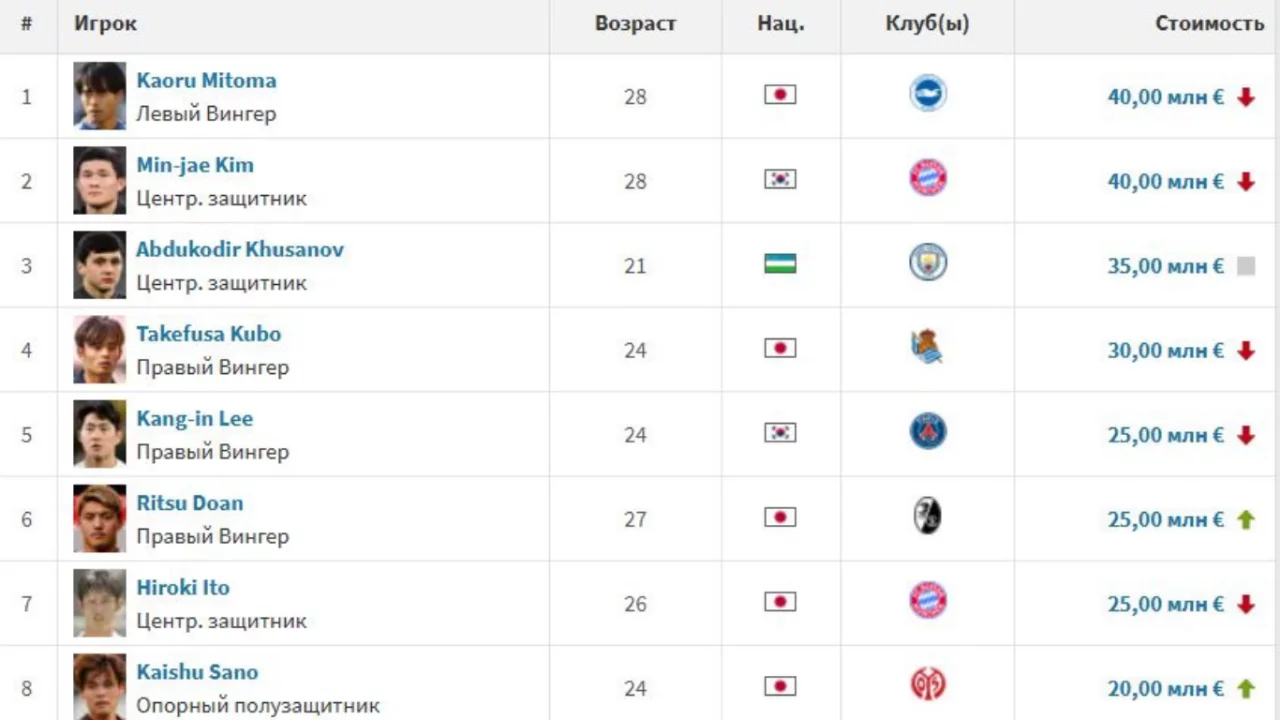Click Hiroki Ito's portrait thumbnail
The image size is (1280, 720).
pos(99,603)
